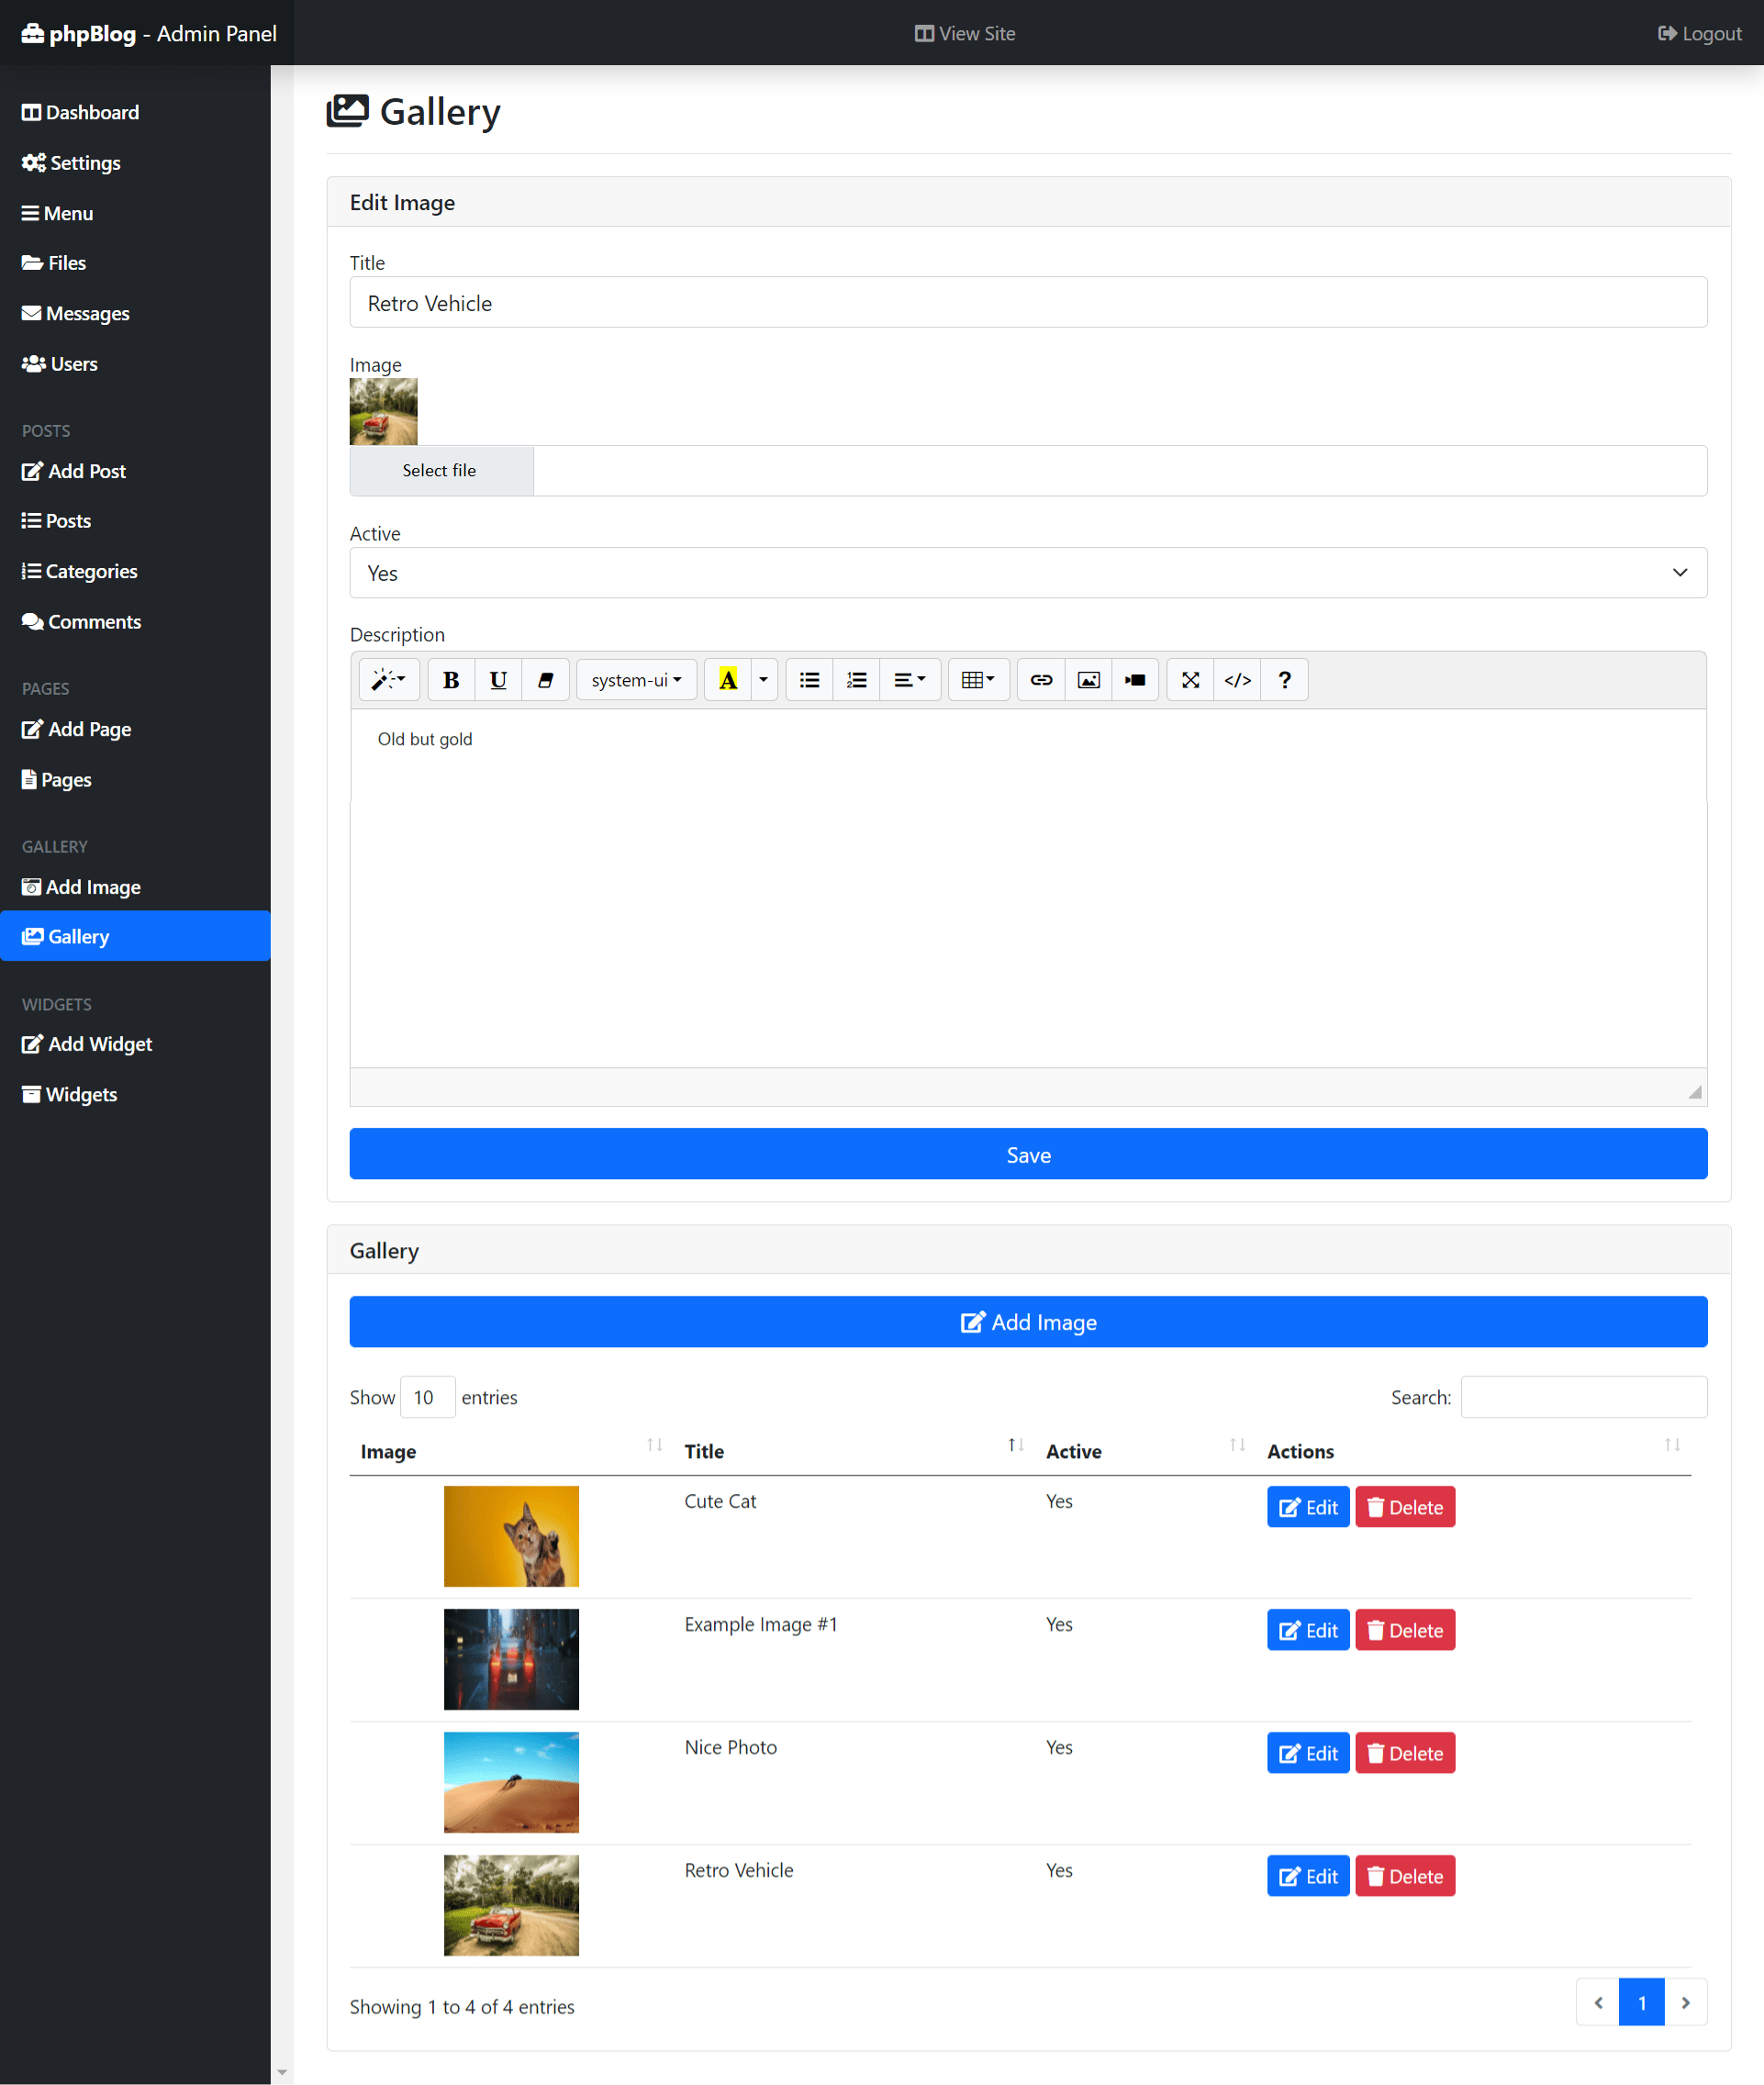
Task: Click the gallery Search input field
Action: click(1583, 1397)
